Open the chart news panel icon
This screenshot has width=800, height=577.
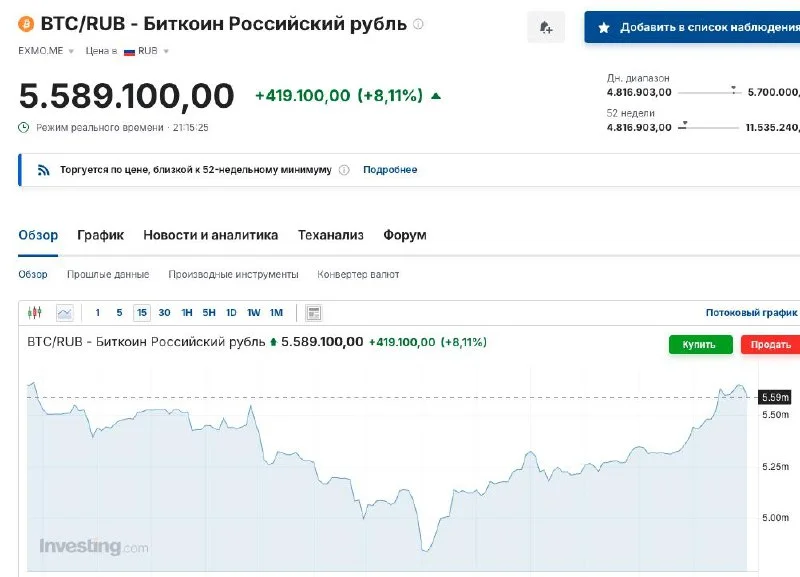click(x=314, y=313)
